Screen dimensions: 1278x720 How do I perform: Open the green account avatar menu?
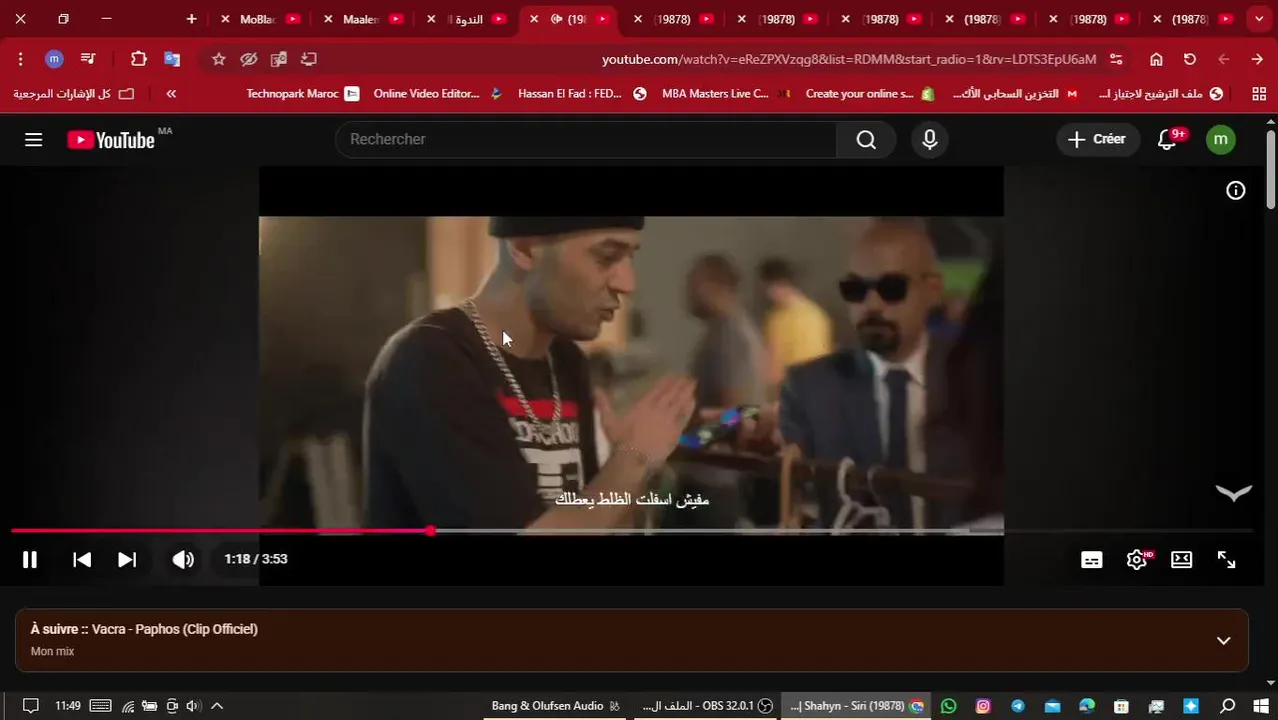[1220, 140]
